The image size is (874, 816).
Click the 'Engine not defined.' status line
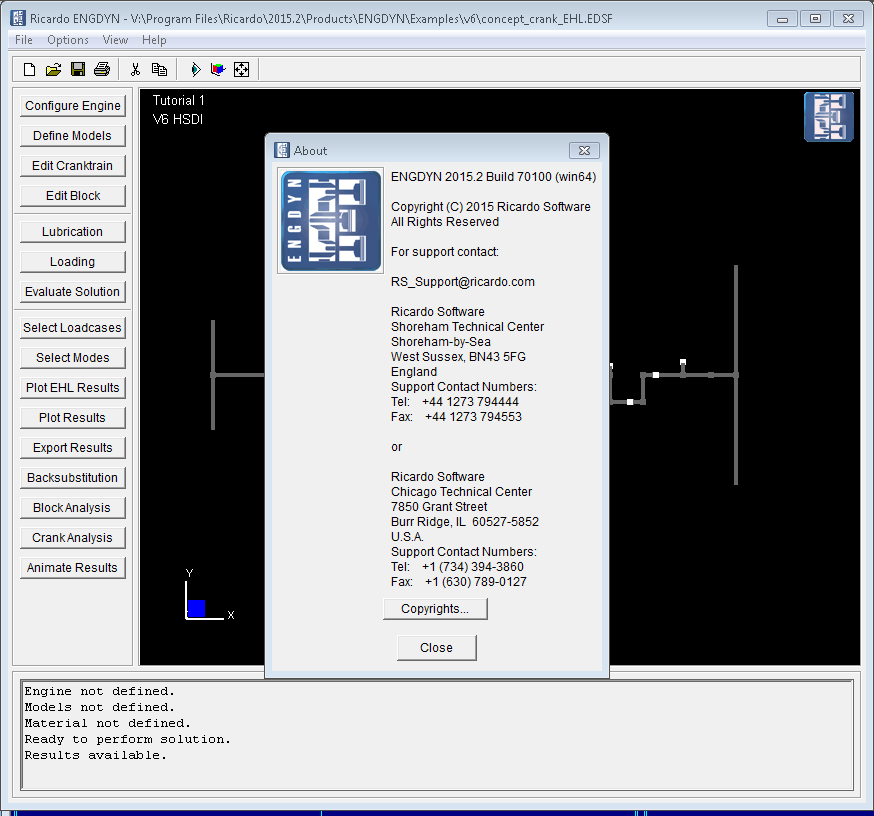(x=99, y=692)
